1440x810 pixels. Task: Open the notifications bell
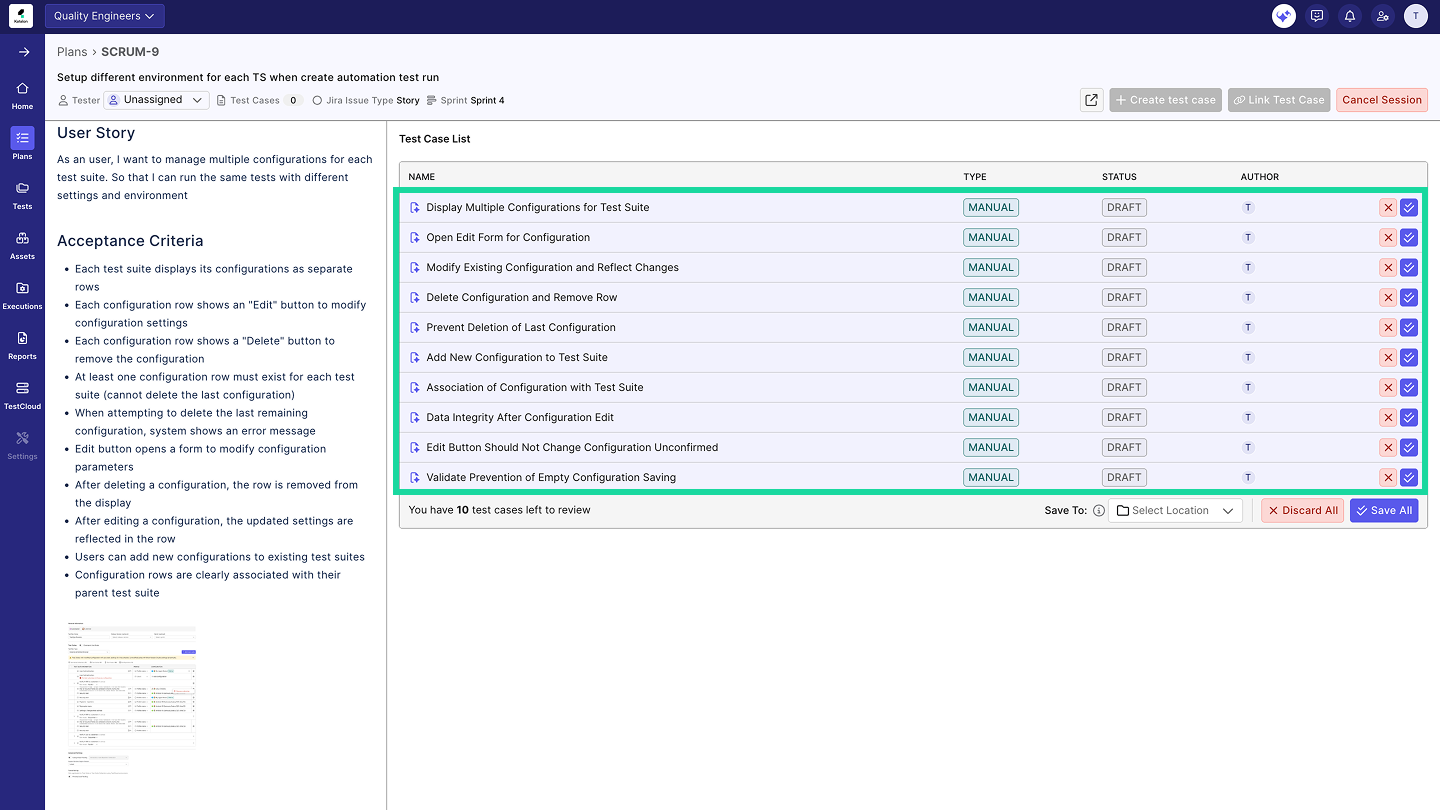(x=1350, y=16)
